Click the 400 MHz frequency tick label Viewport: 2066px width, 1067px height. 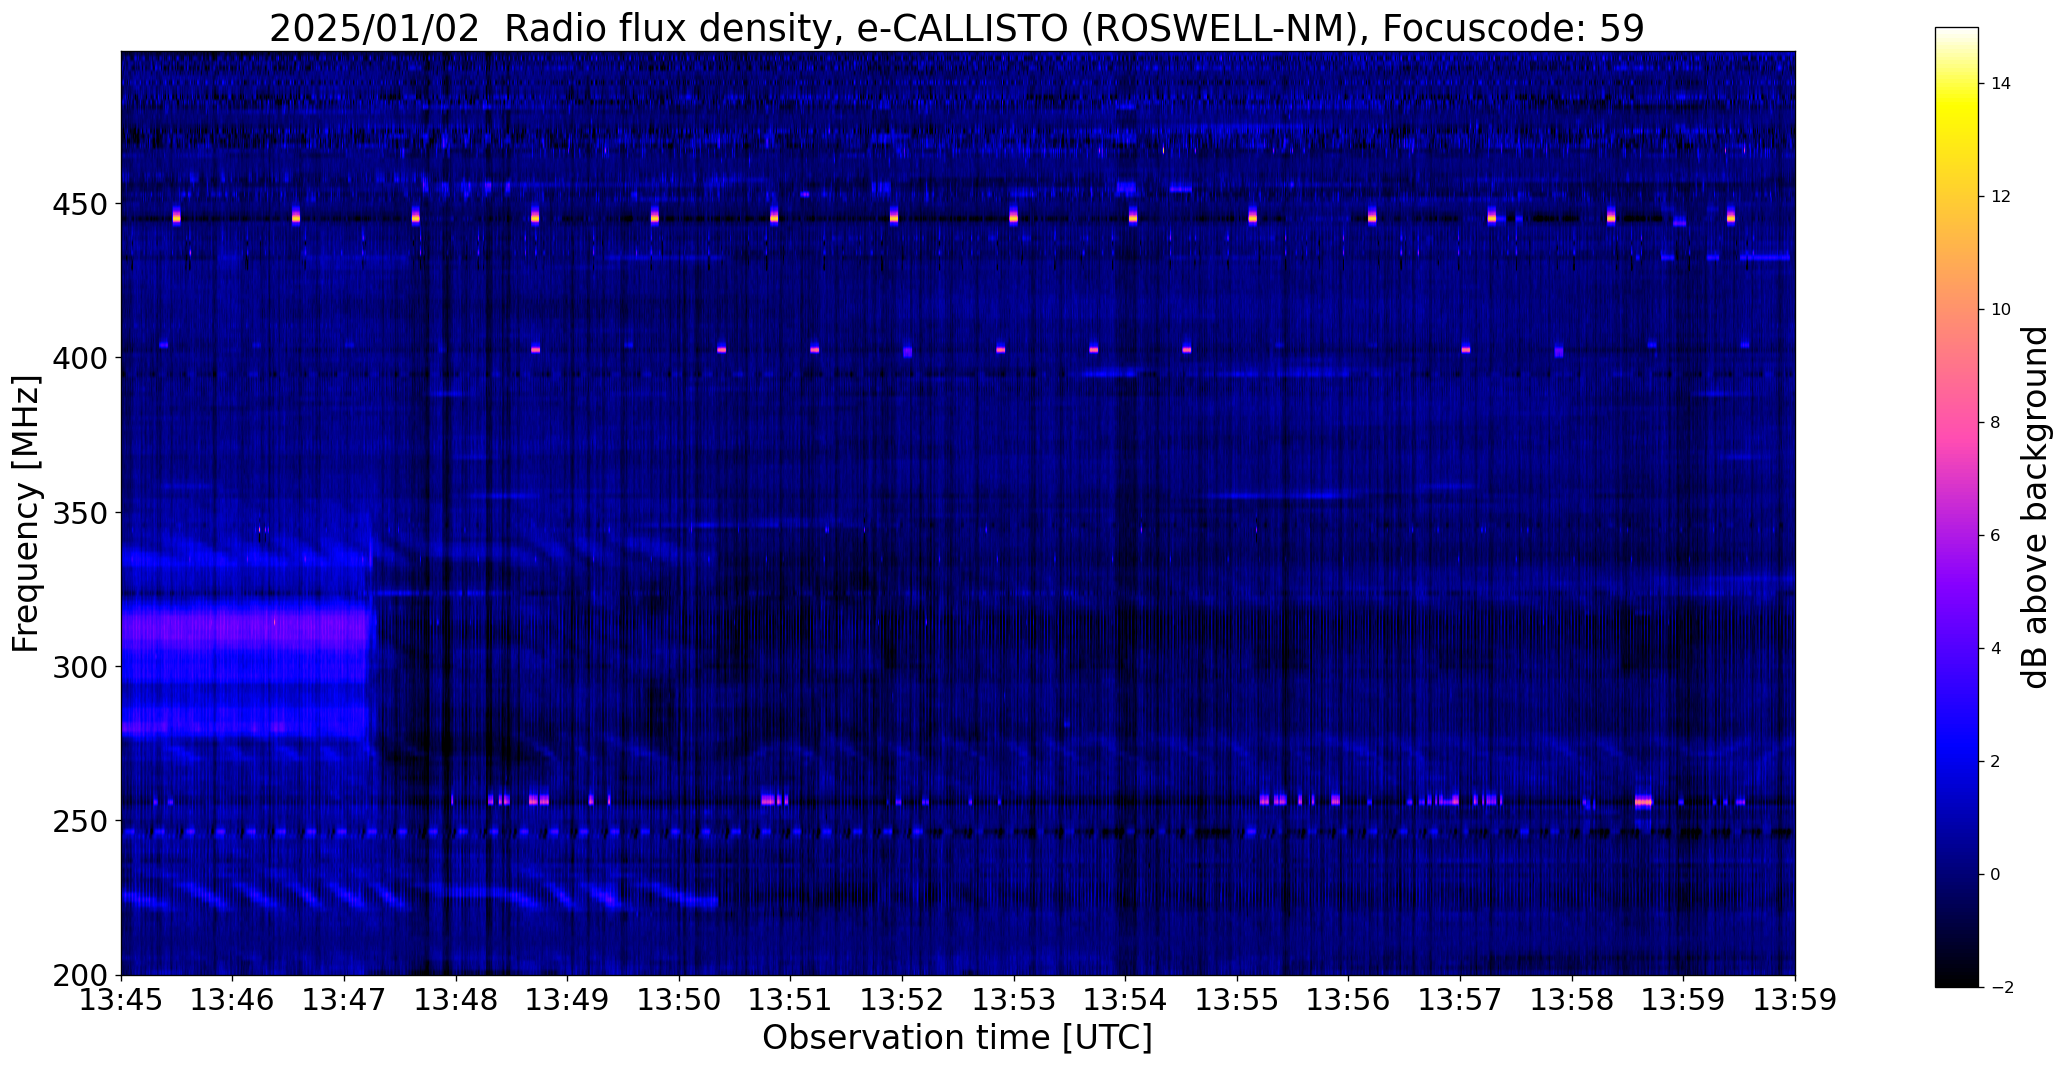[x=79, y=358]
